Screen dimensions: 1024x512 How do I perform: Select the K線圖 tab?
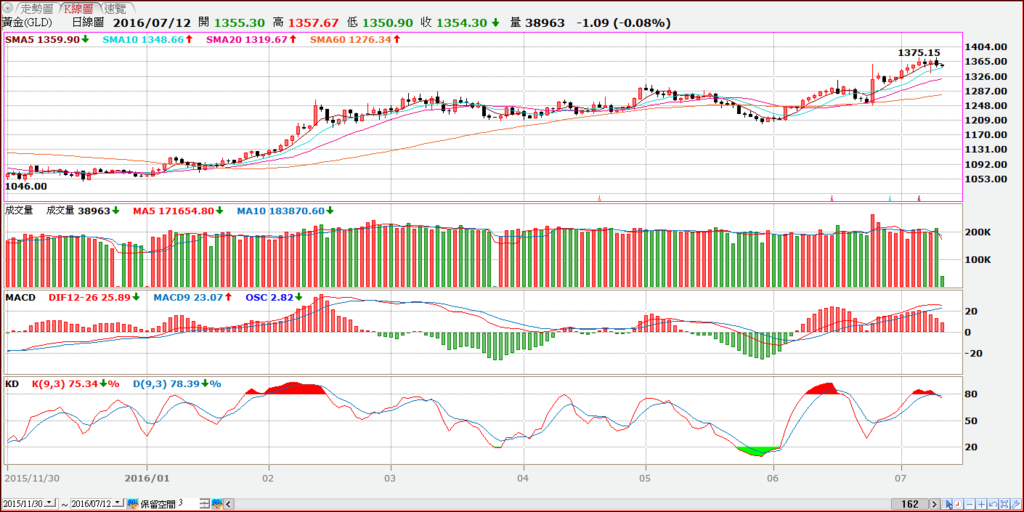(x=80, y=8)
